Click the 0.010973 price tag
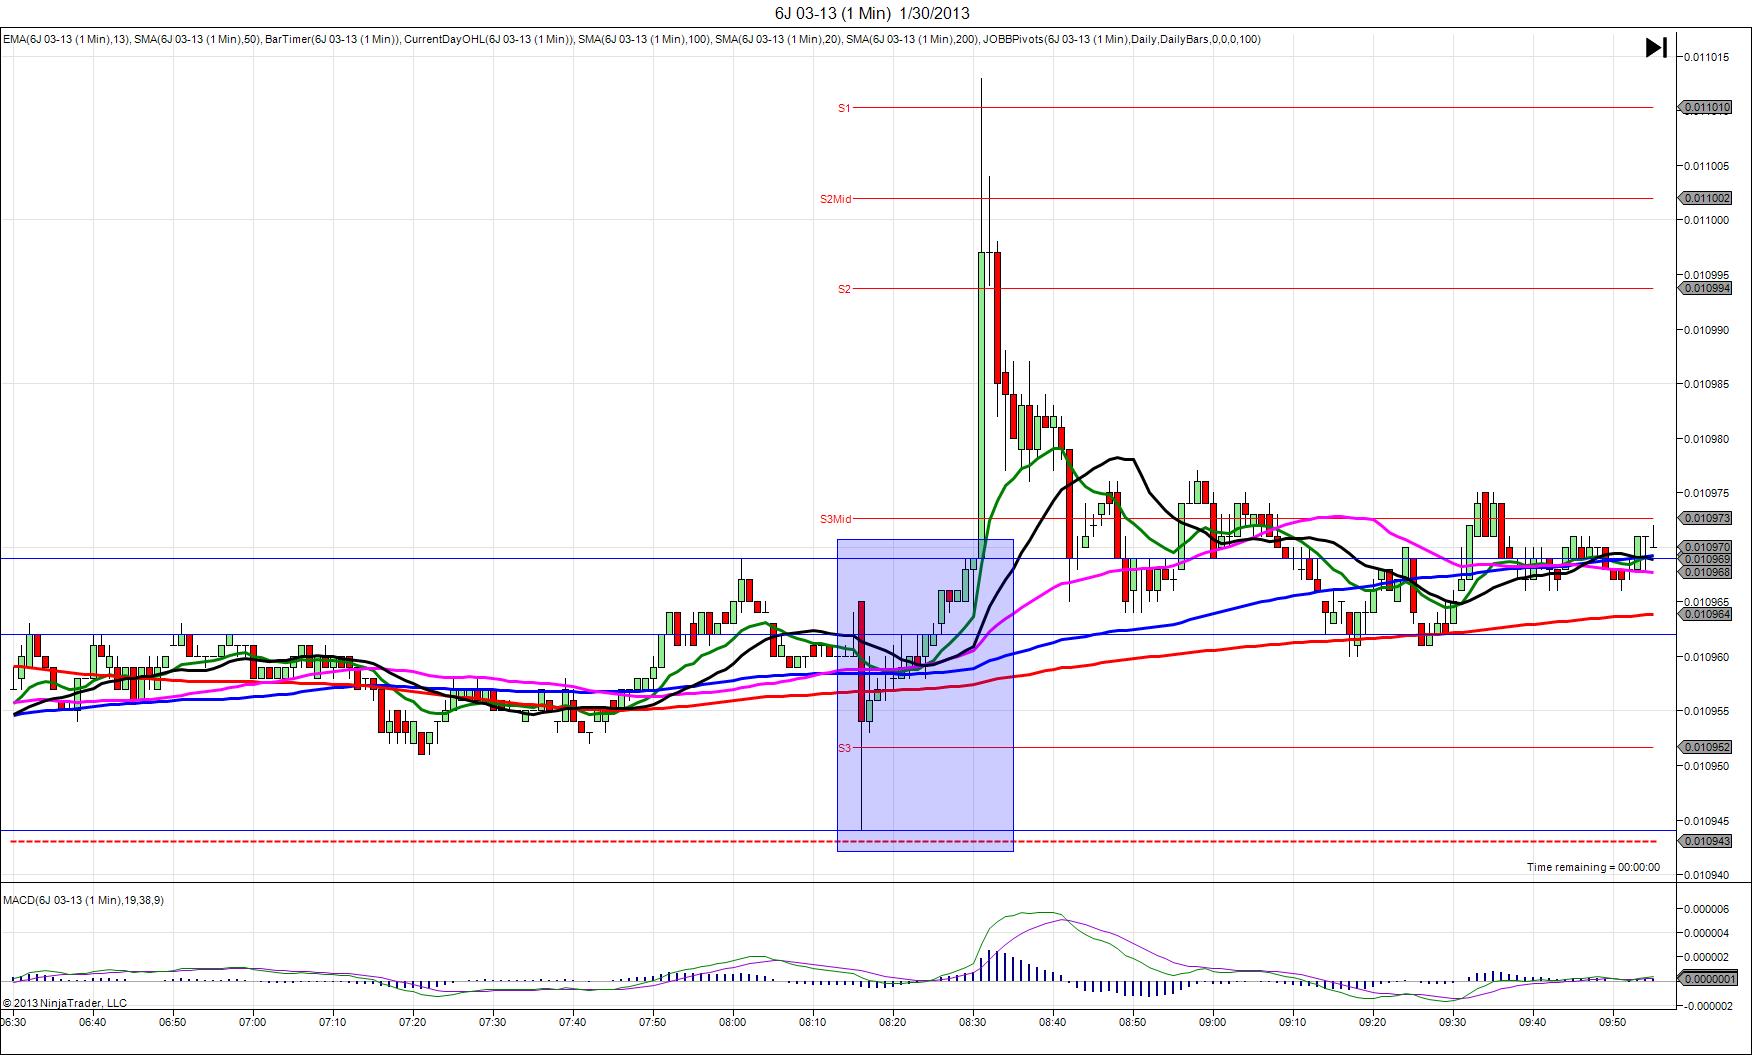 pyautogui.click(x=1705, y=518)
